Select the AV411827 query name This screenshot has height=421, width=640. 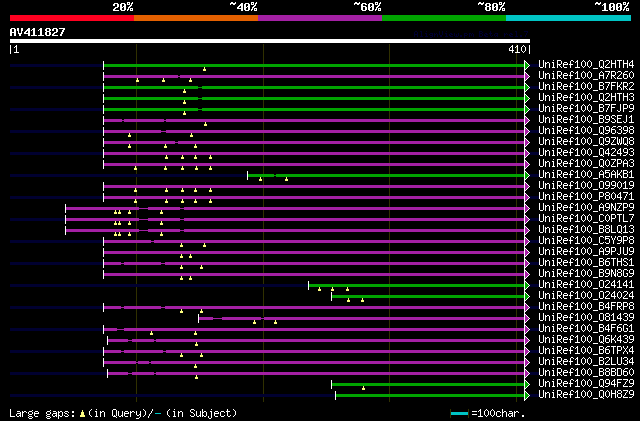click(x=38, y=32)
